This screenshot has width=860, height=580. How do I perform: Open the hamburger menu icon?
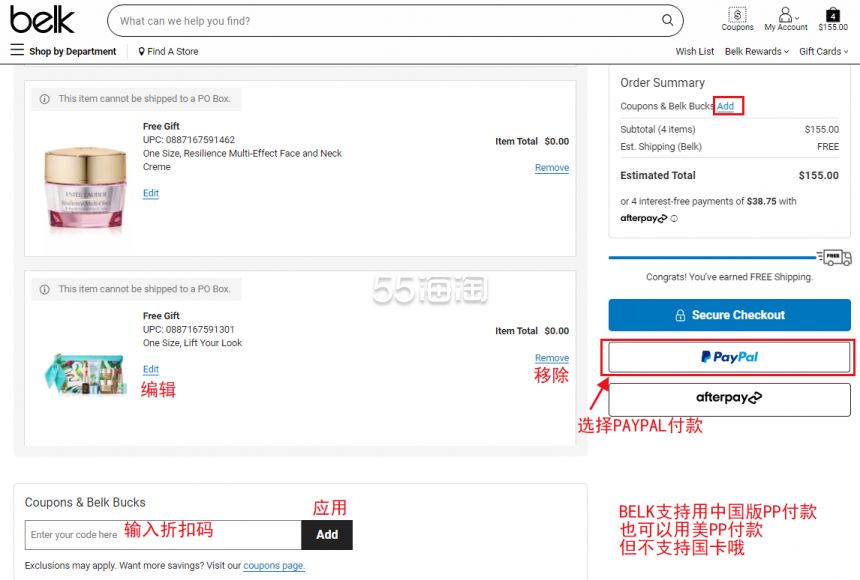17,50
